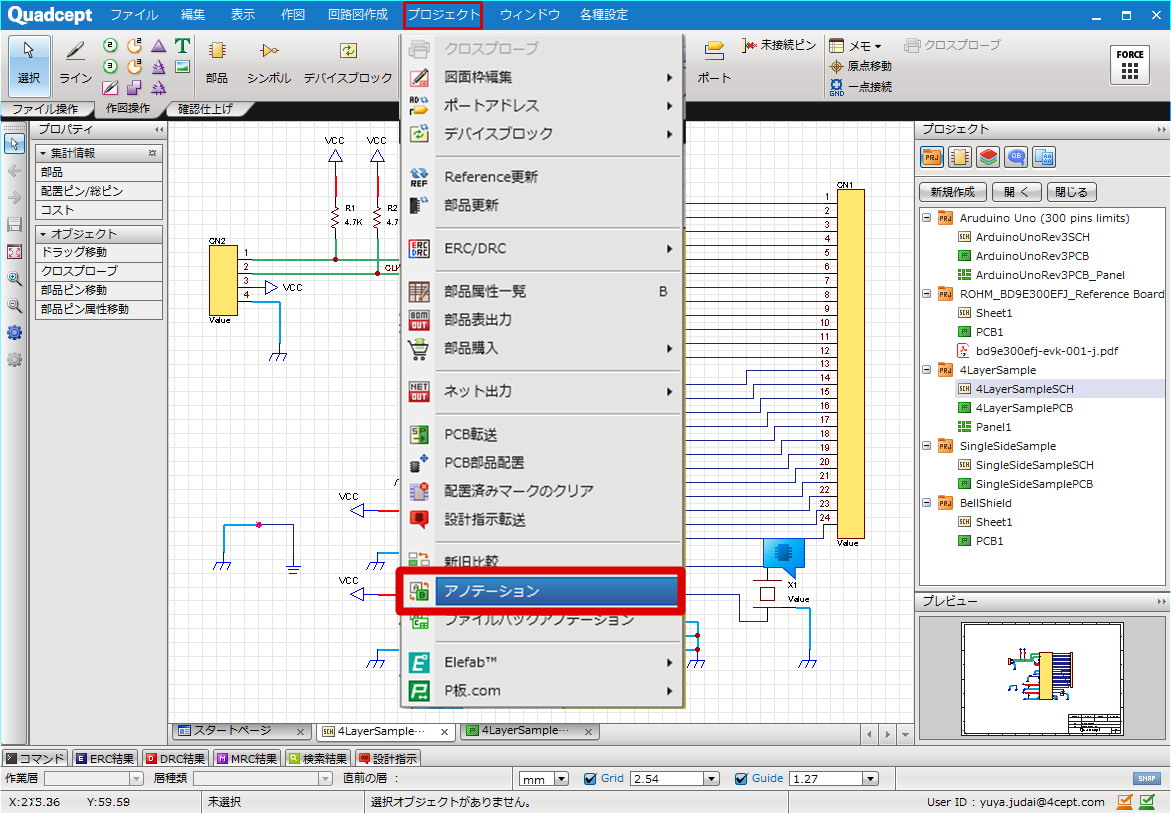Open the ファイル menu

click(134, 15)
